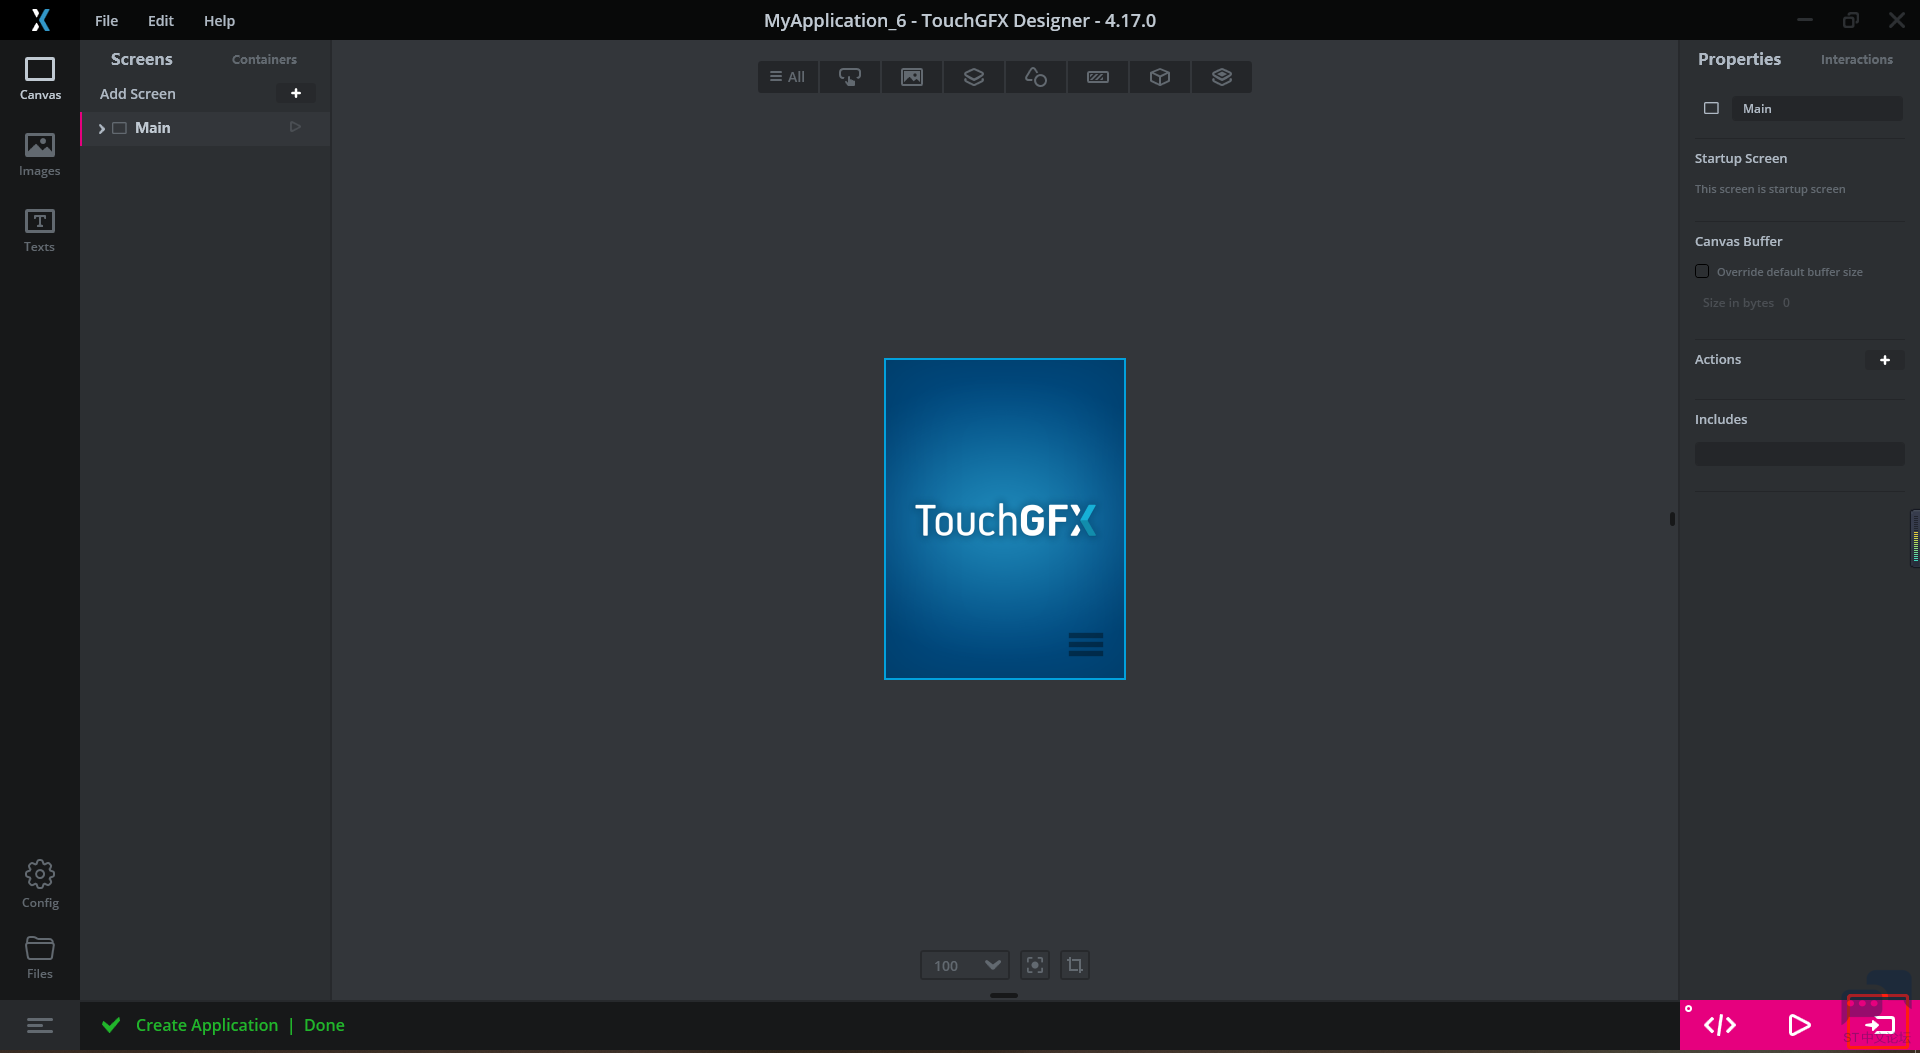
Task: Run the simulator with the play button
Action: pos(1799,1025)
